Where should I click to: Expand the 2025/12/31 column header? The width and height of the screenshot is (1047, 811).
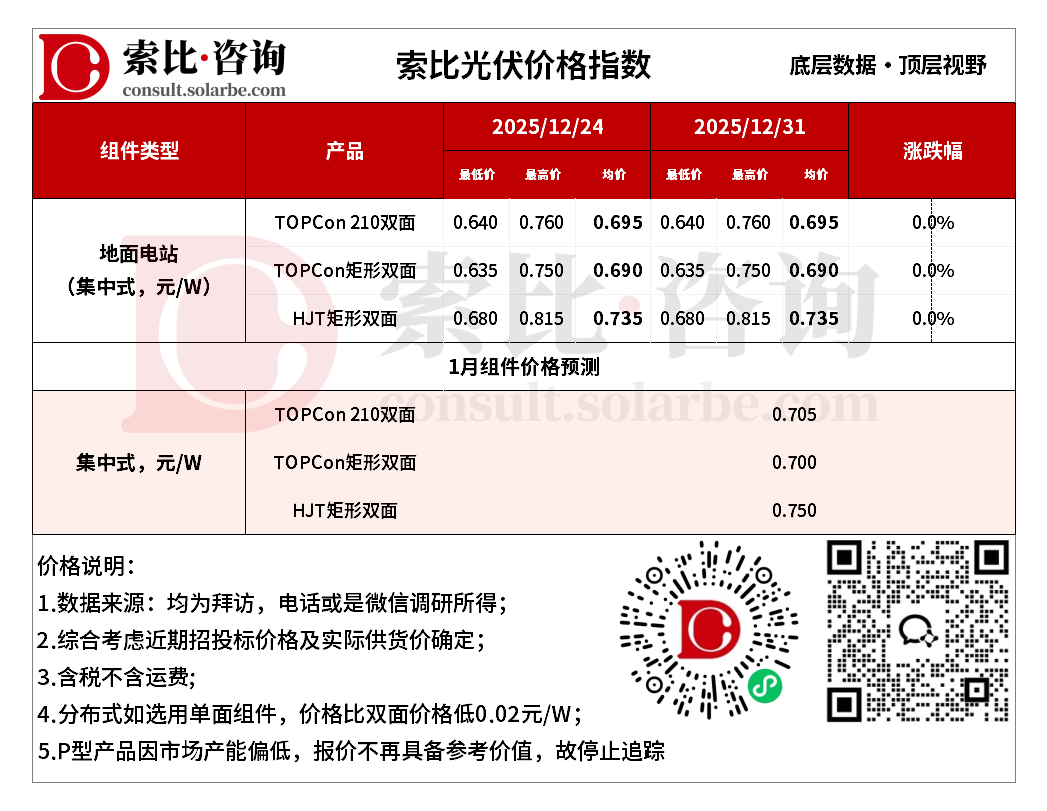(750, 126)
